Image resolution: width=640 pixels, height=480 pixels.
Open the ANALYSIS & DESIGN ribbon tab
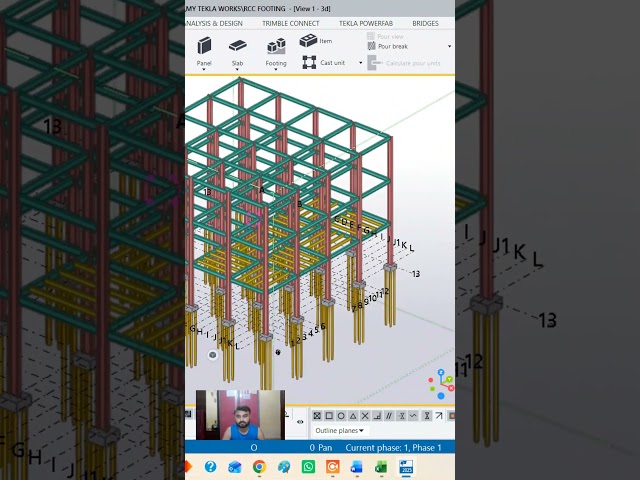point(214,23)
